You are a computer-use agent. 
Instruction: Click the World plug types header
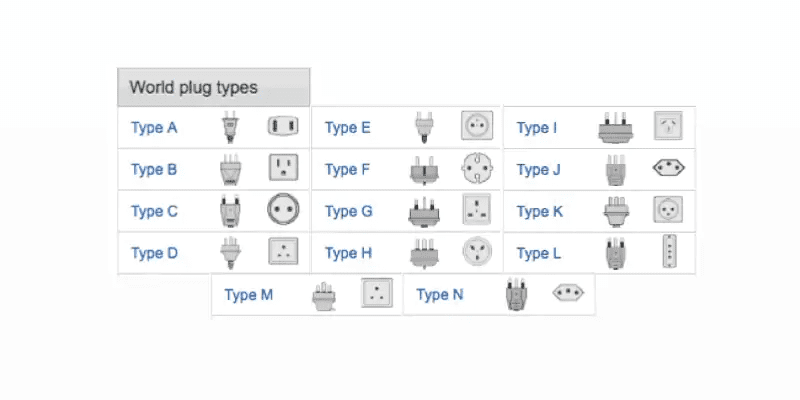point(213,87)
